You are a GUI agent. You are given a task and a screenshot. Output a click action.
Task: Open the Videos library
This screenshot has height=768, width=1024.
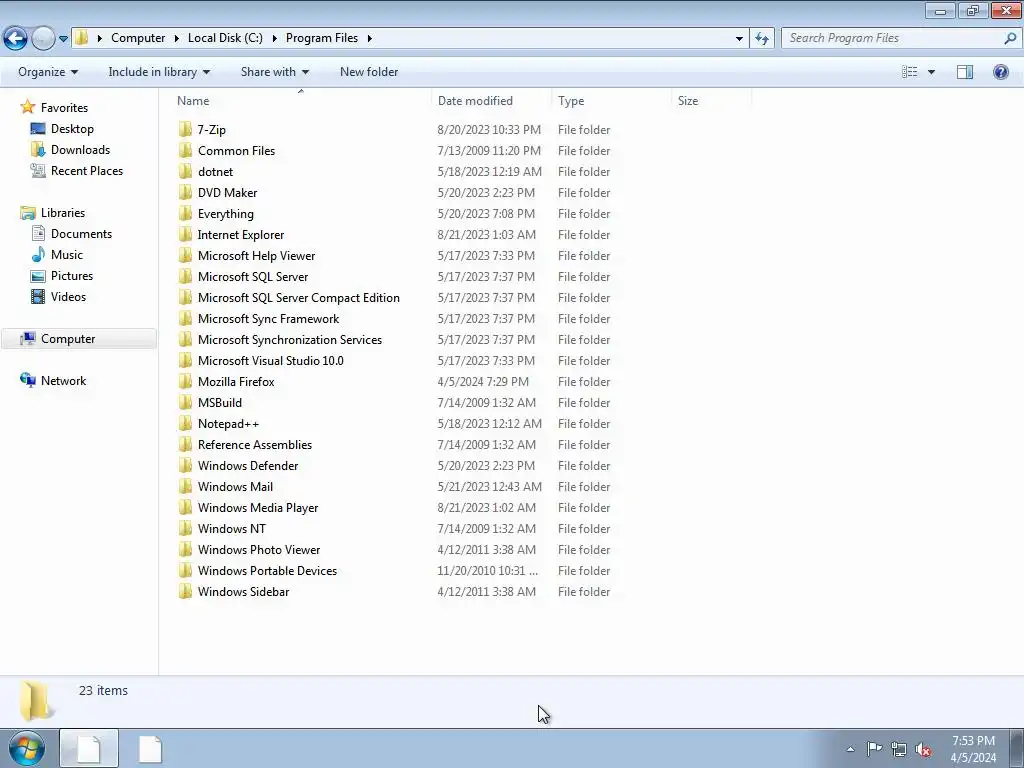click(x=69, y=296)
